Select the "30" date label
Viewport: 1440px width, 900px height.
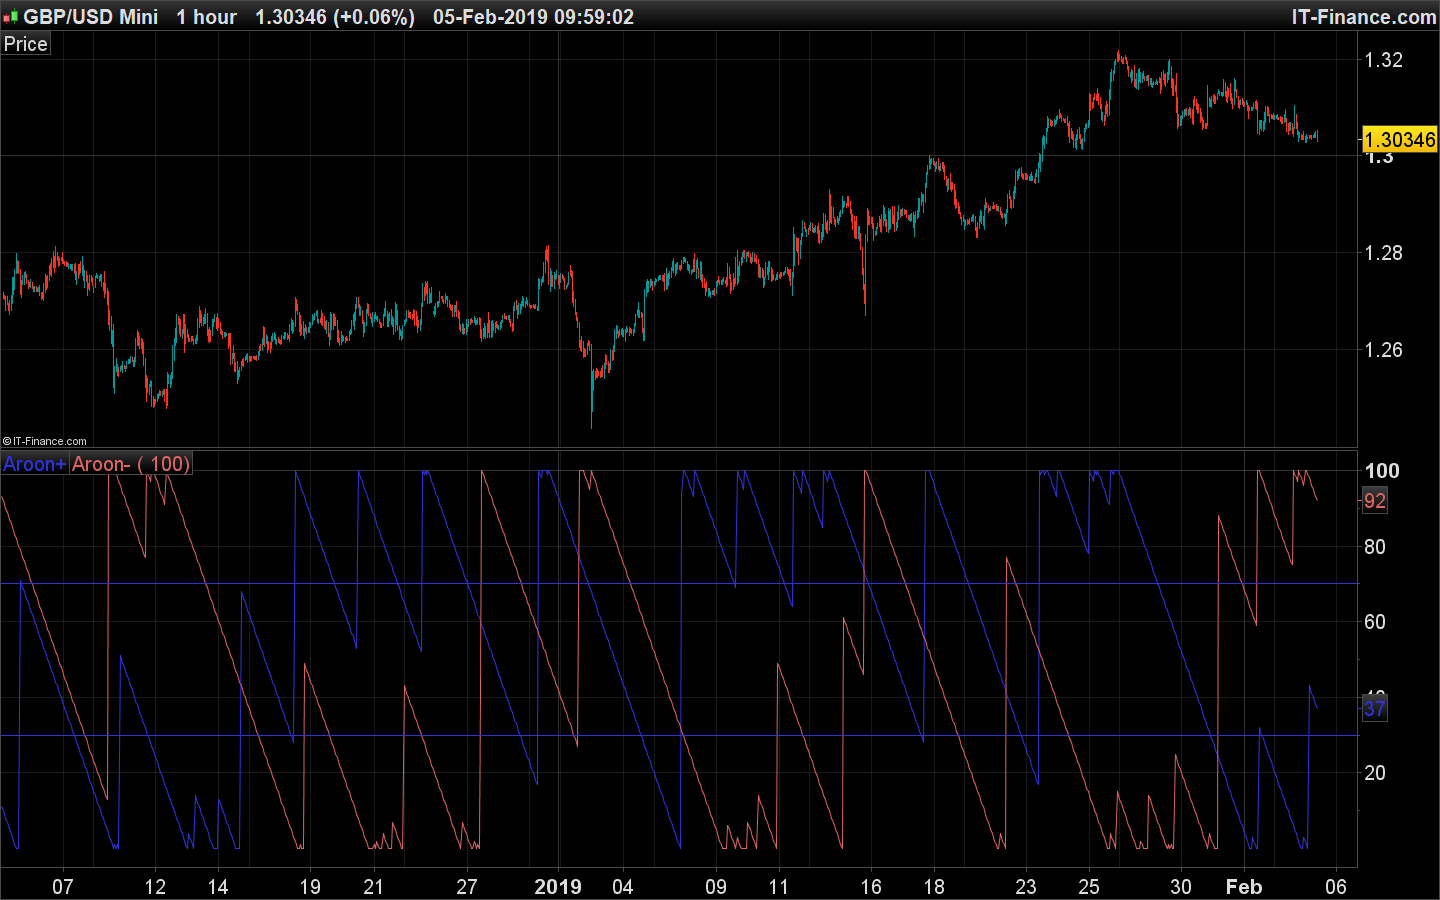(1181, 887)
